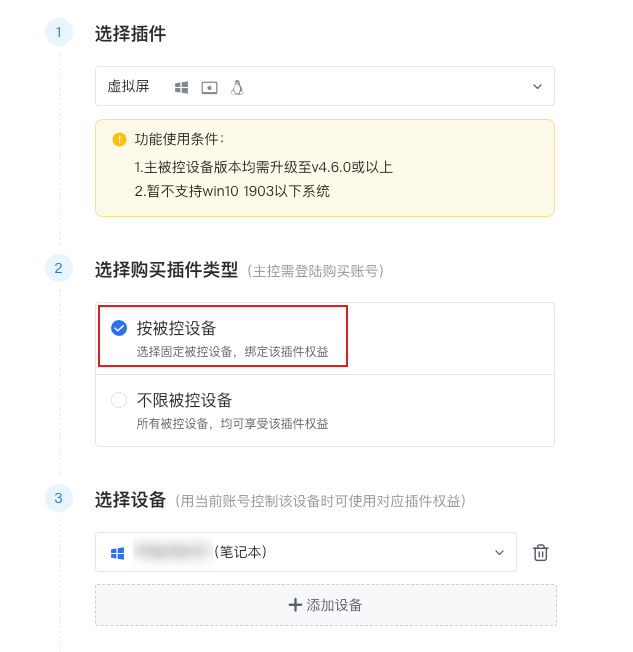This screenshot has height=652, width=633.
Task: Click the 选择购买插件类型 heading
Action: [x=166, y=270]
